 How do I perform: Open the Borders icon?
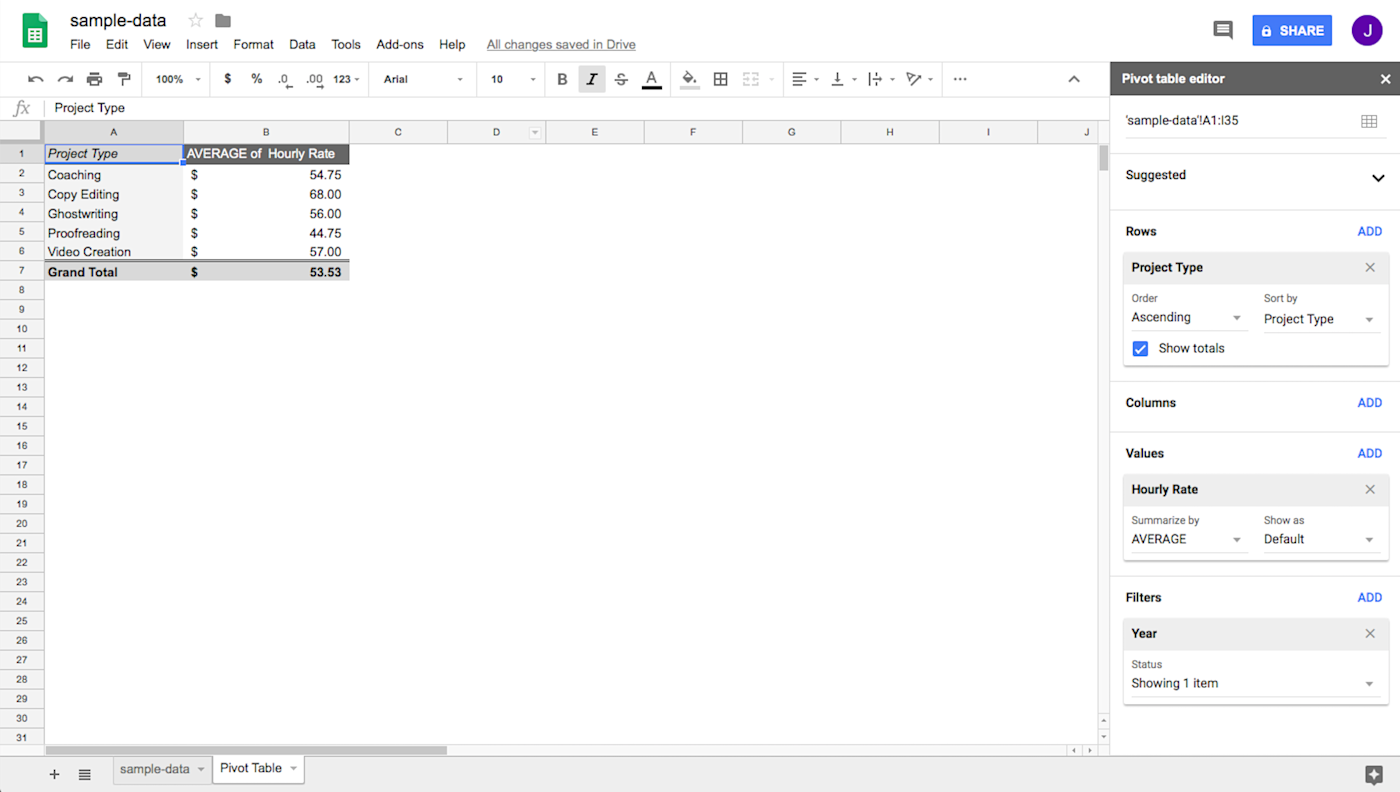click(x=721, y=79)
